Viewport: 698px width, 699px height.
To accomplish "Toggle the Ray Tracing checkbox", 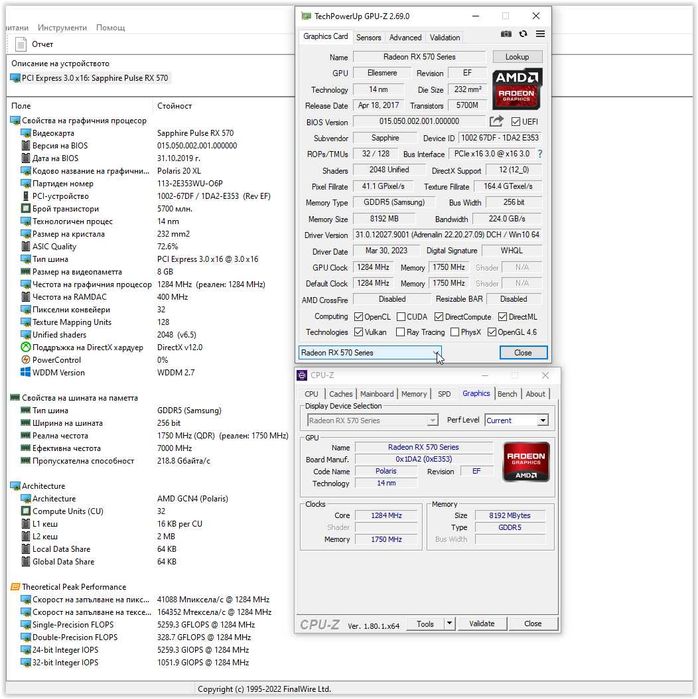I will [x=400, y=332].
